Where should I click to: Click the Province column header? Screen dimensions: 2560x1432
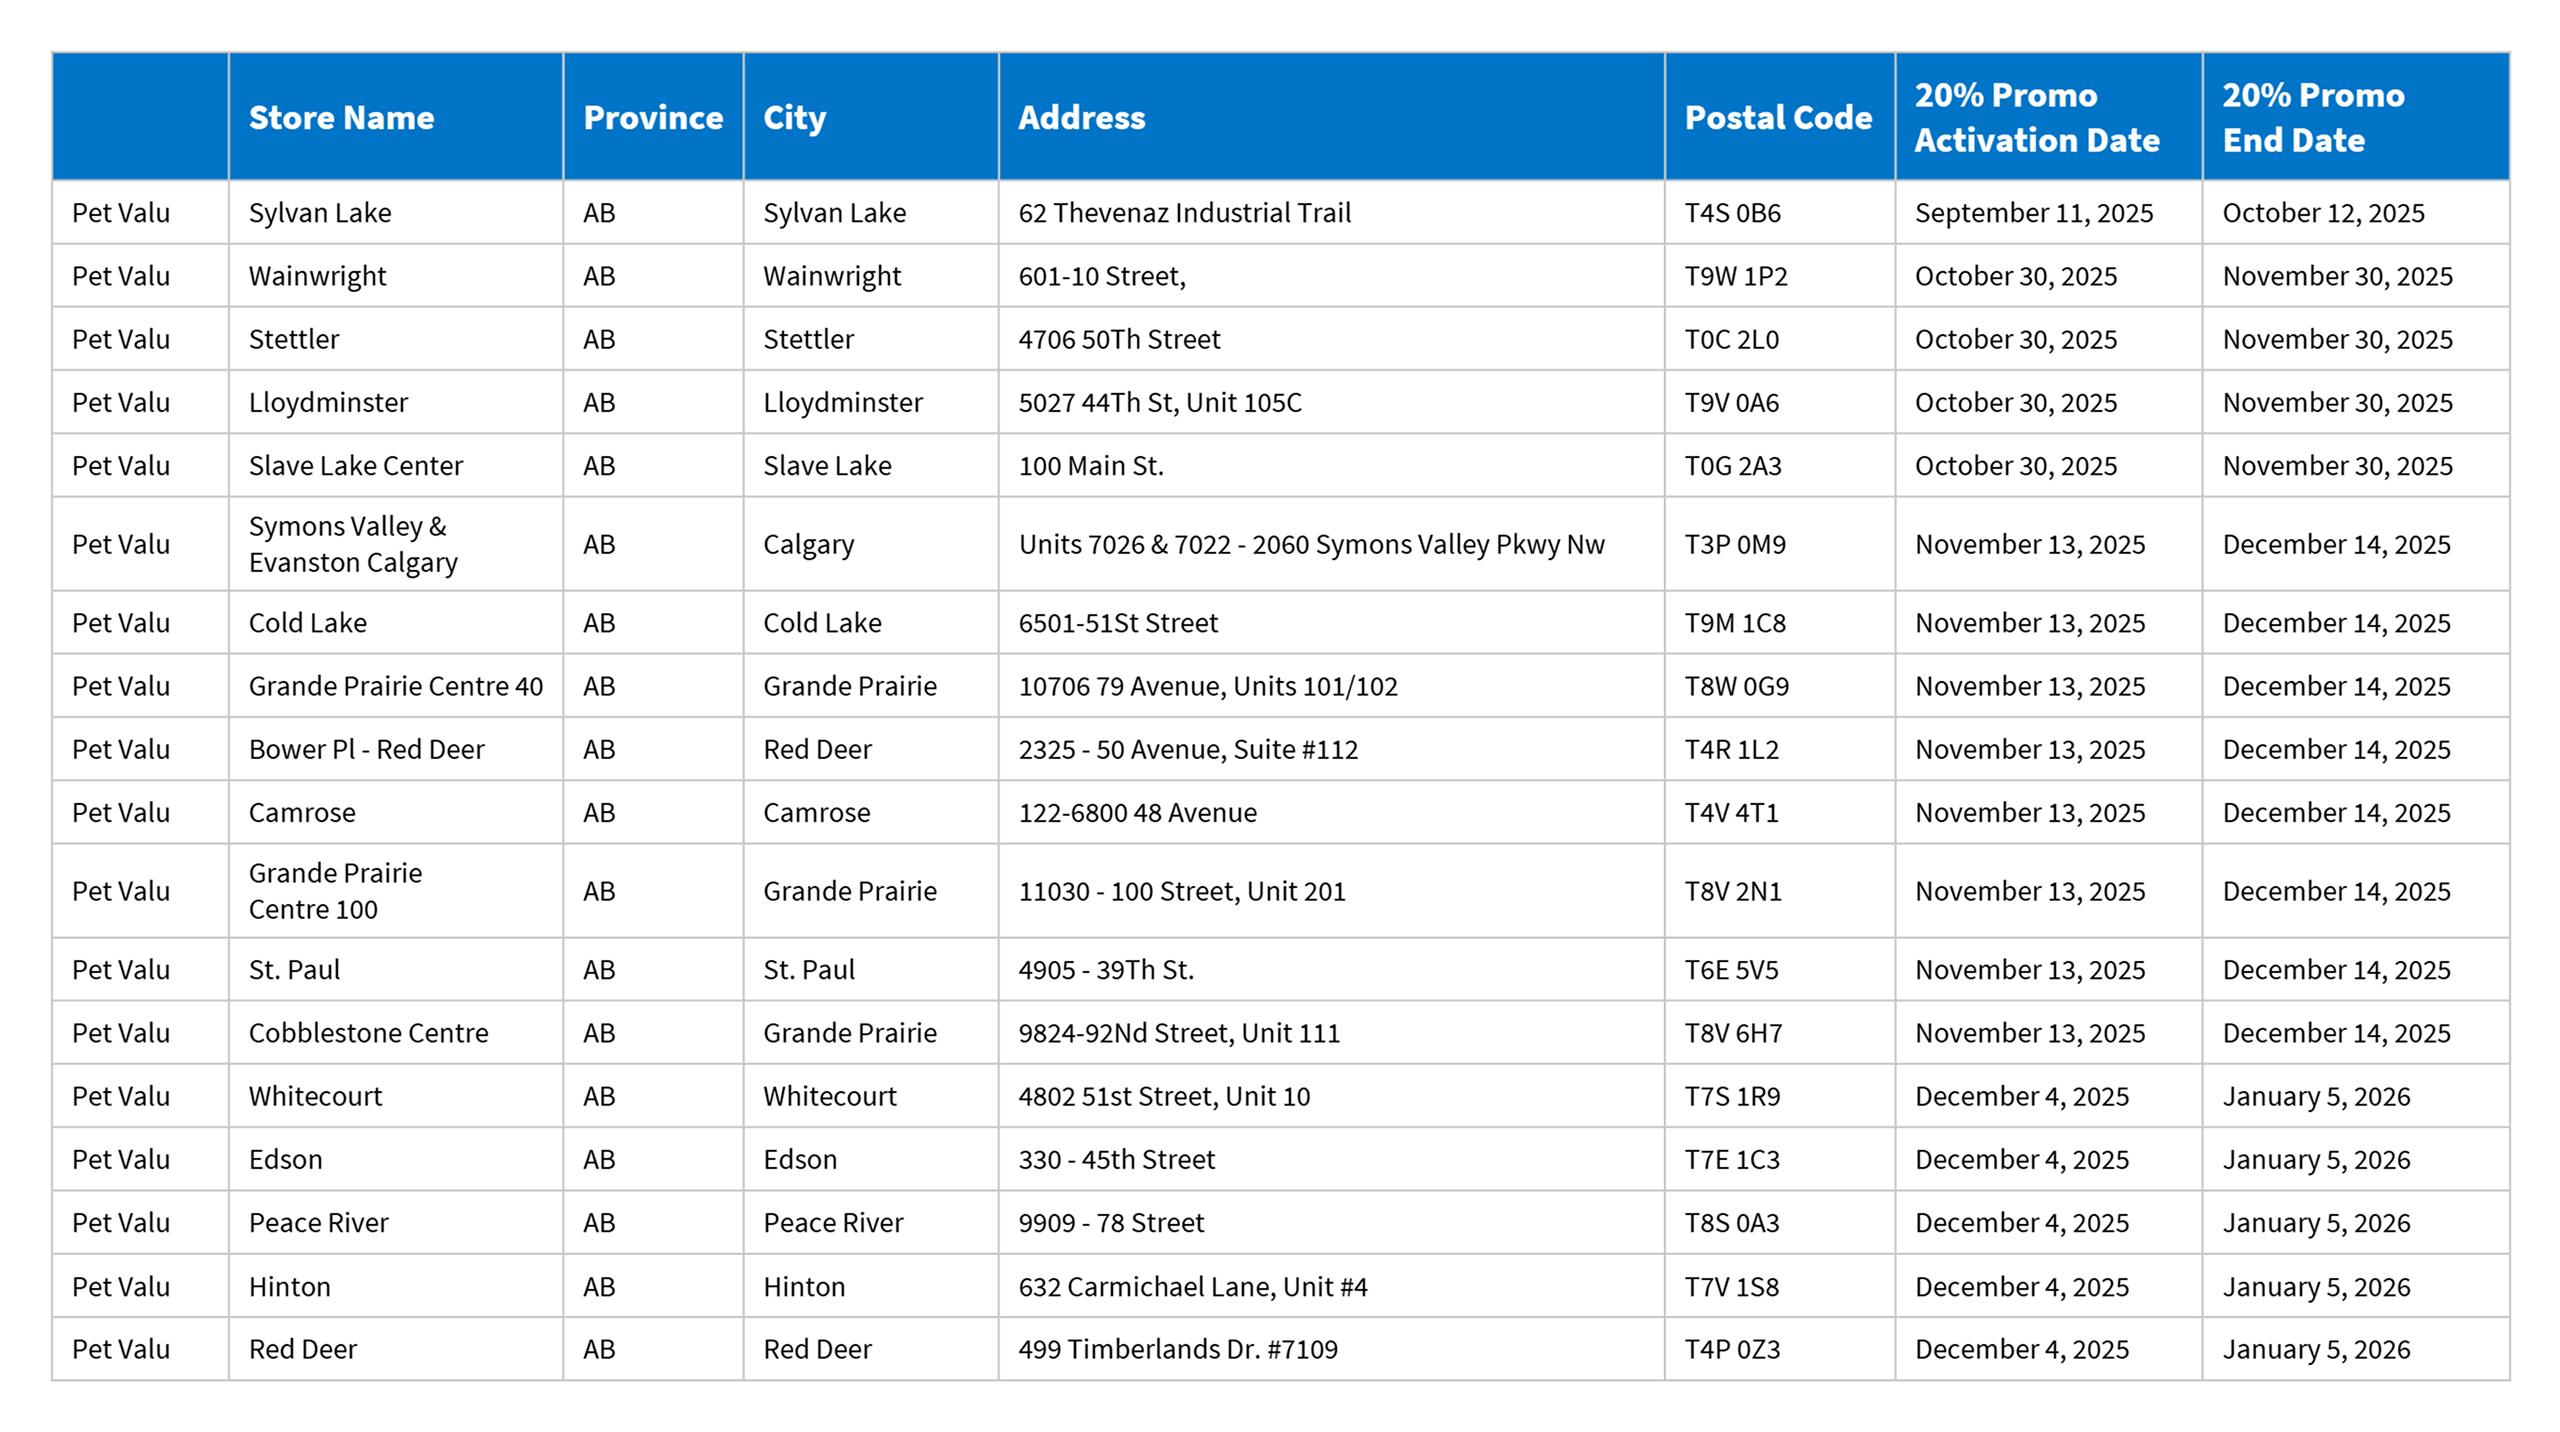(652, 118)
